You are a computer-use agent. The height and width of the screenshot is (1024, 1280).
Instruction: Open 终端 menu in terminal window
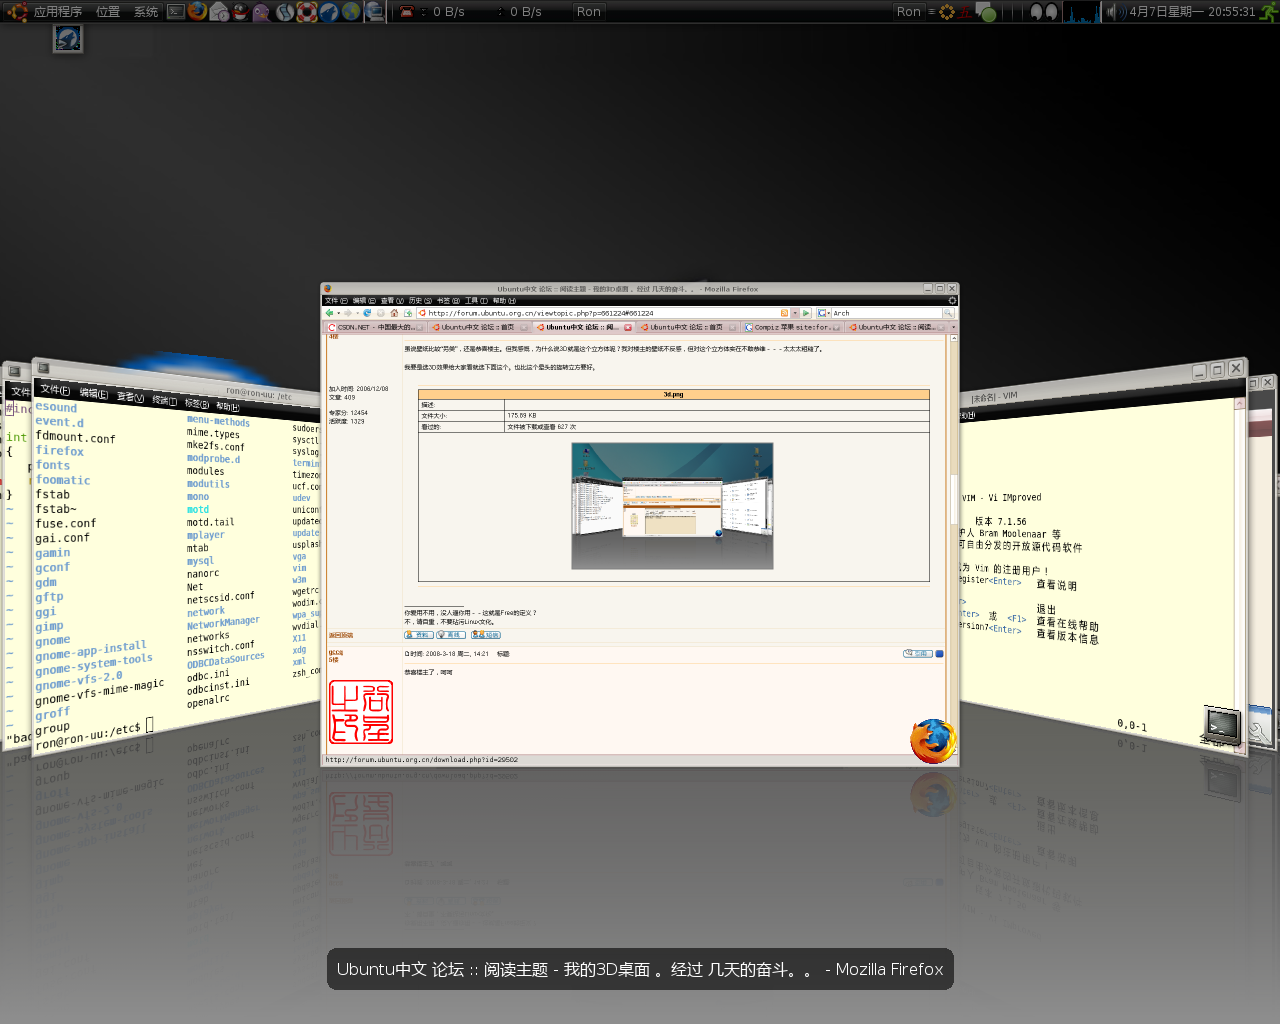(x=164, y=399)
